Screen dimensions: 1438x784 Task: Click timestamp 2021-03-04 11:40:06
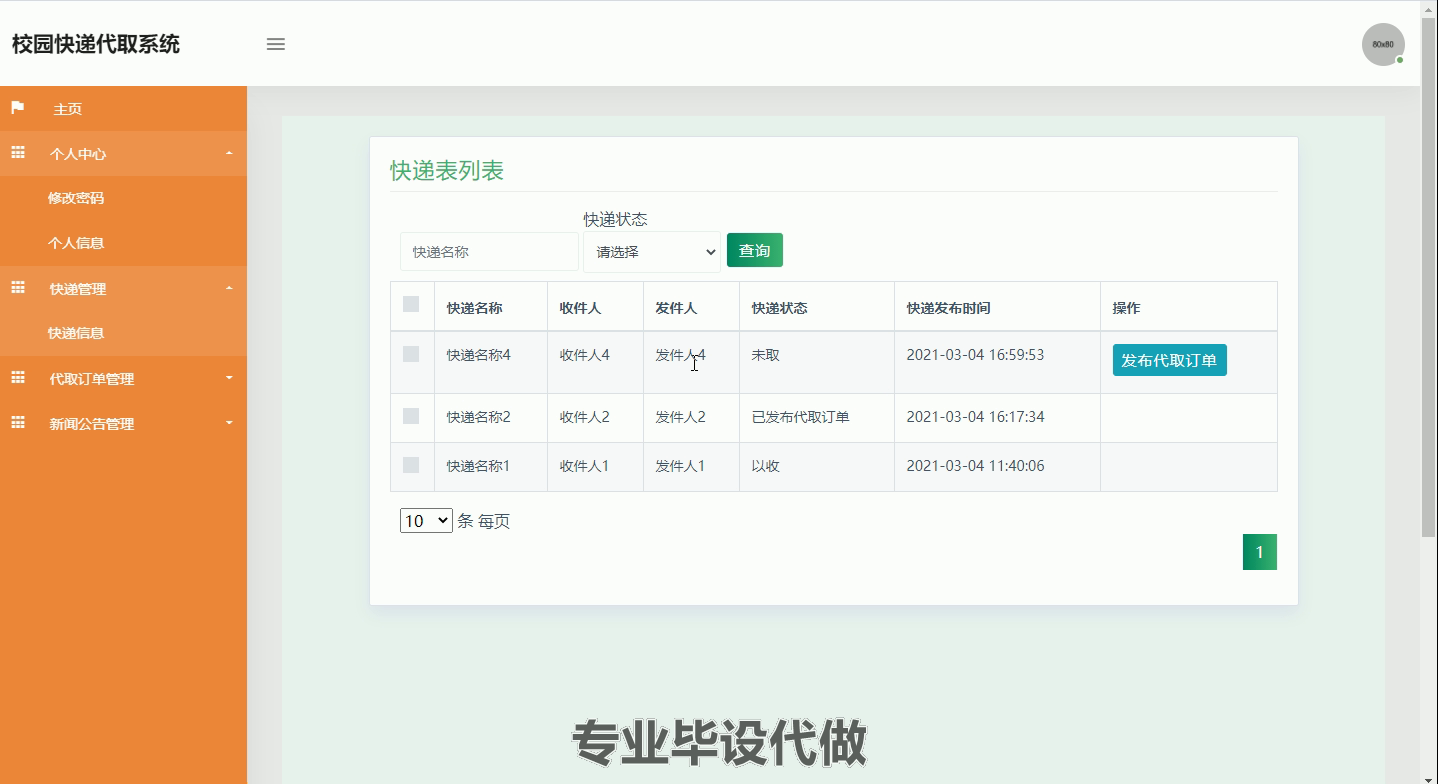[x=975, y=466]
